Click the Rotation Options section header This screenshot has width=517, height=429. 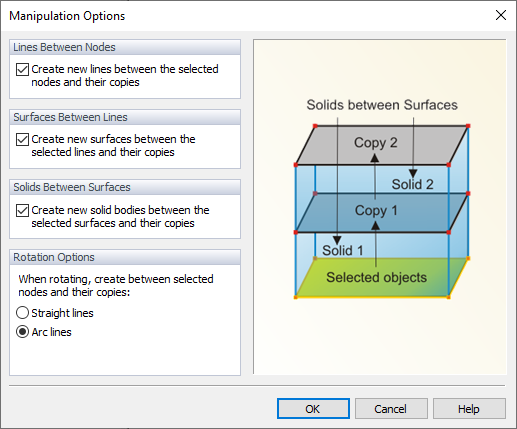(x=125, y=257)
